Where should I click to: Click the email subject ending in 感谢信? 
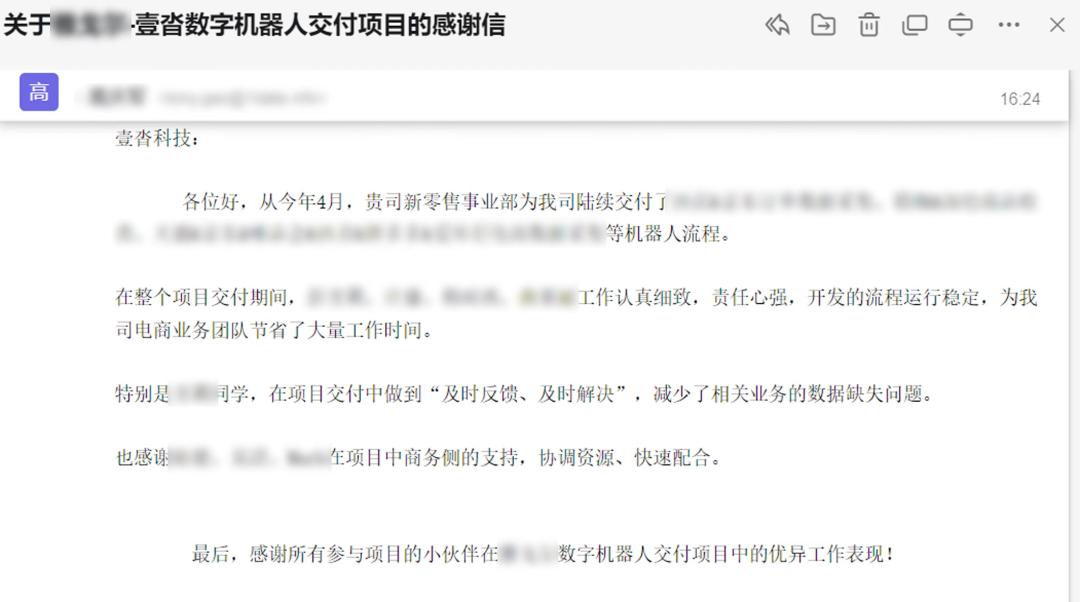coord(254,25)
